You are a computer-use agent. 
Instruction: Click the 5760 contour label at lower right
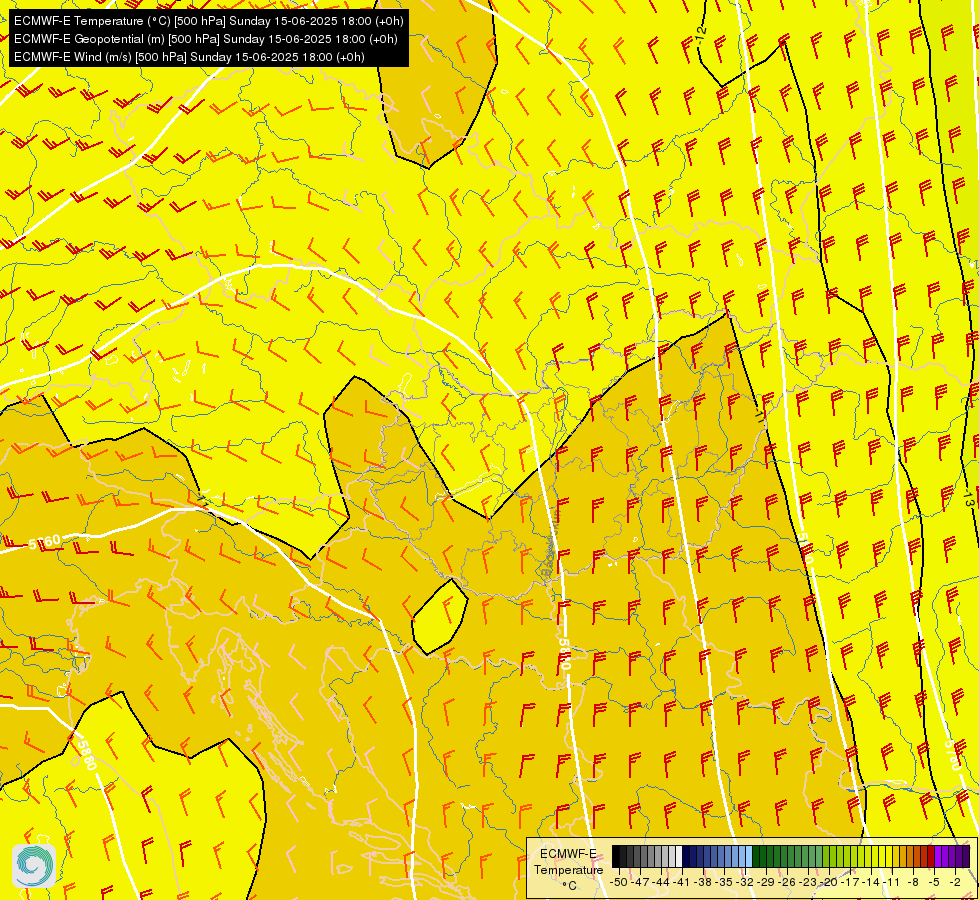(x=953, y=755)
